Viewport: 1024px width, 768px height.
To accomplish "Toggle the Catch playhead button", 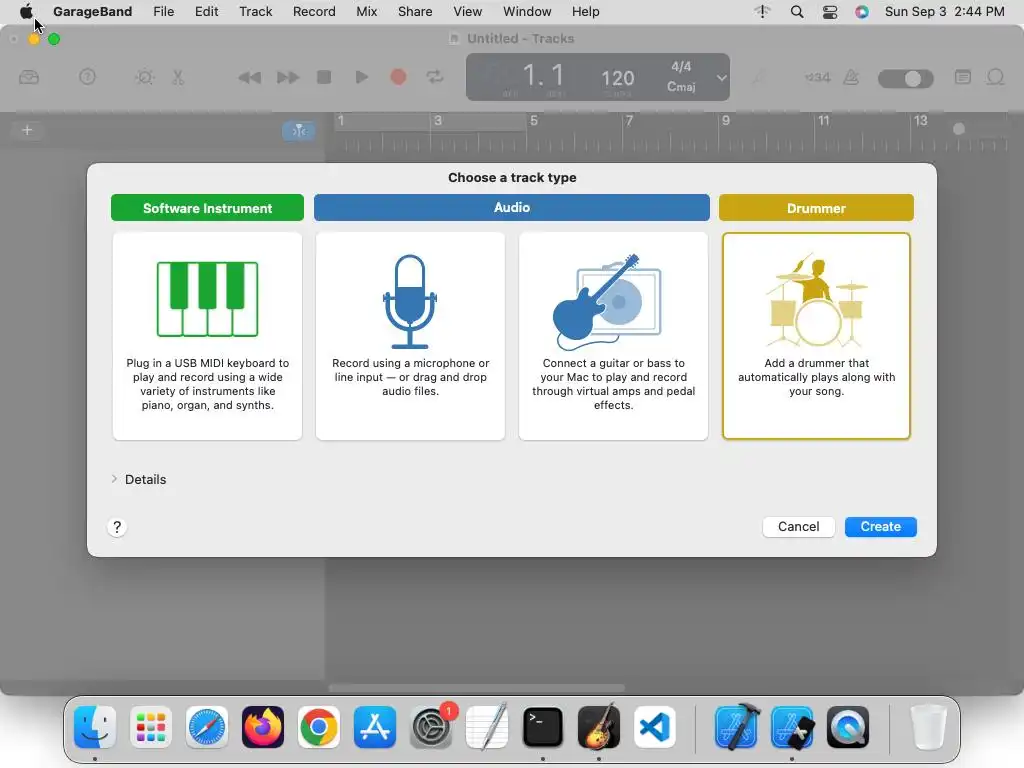I will pyautogui.click(x=299, y=131).
